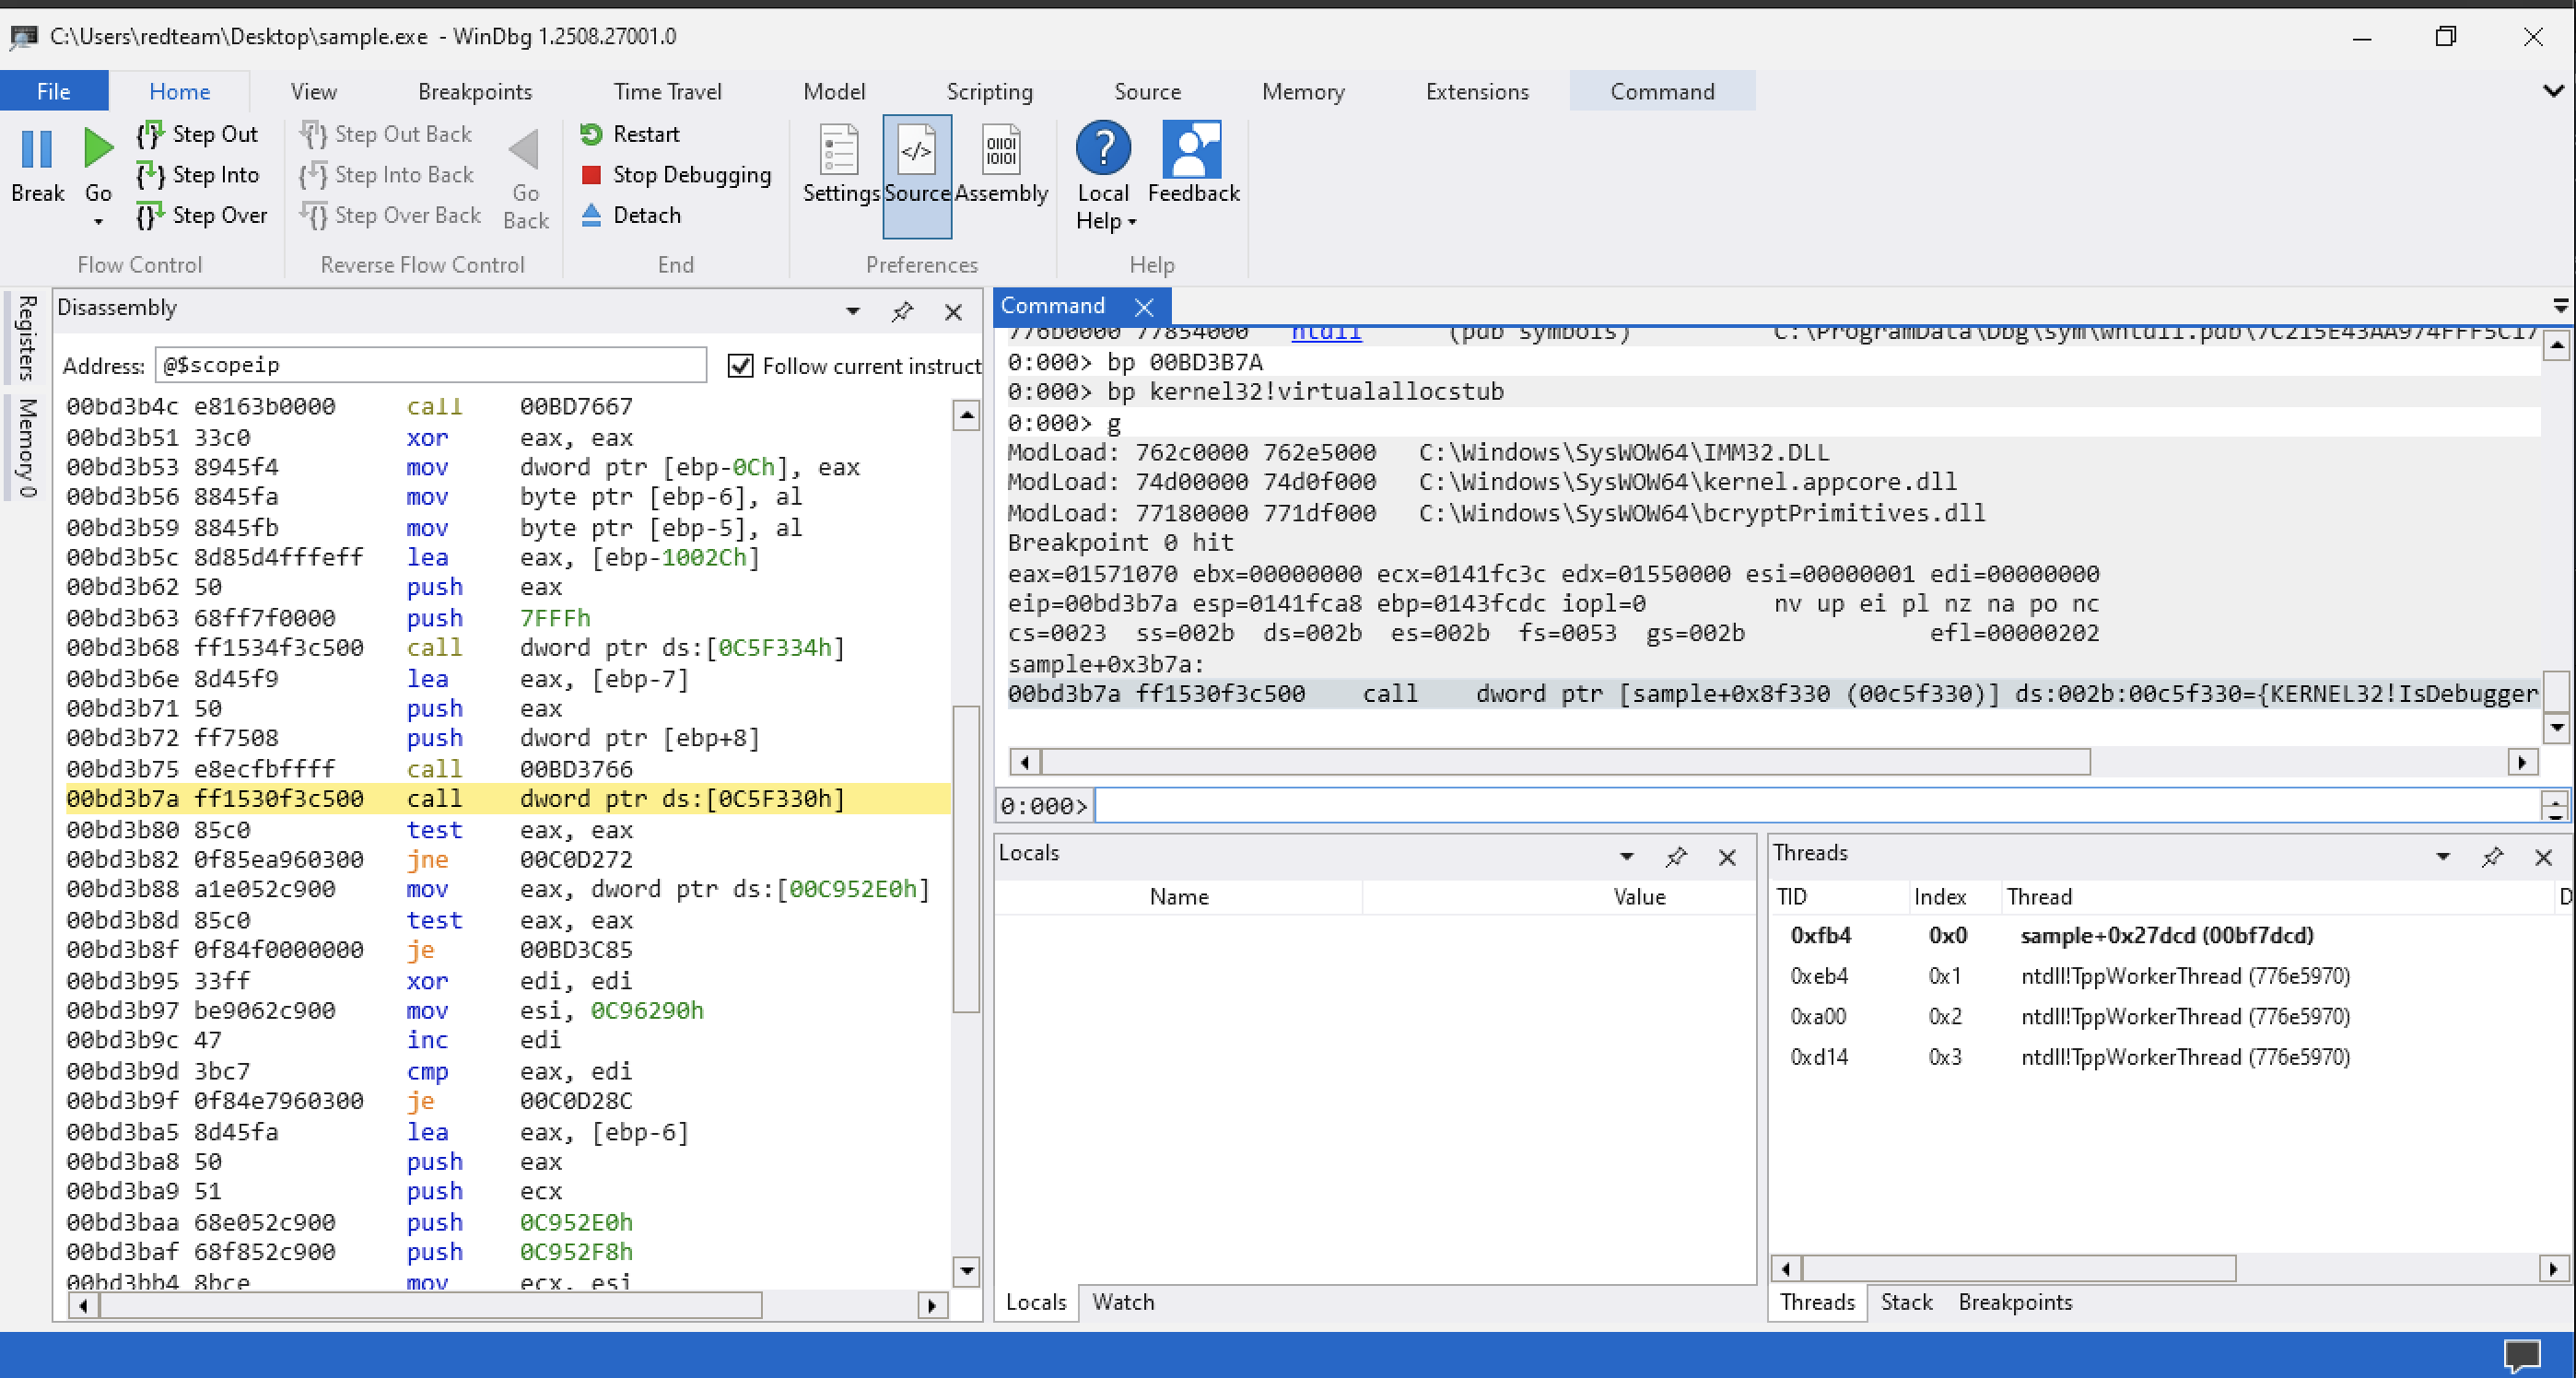Switch to the Breakpoints ribbon tab
The width and height of the screenshot is (2576, 1378).
(475, 91)
